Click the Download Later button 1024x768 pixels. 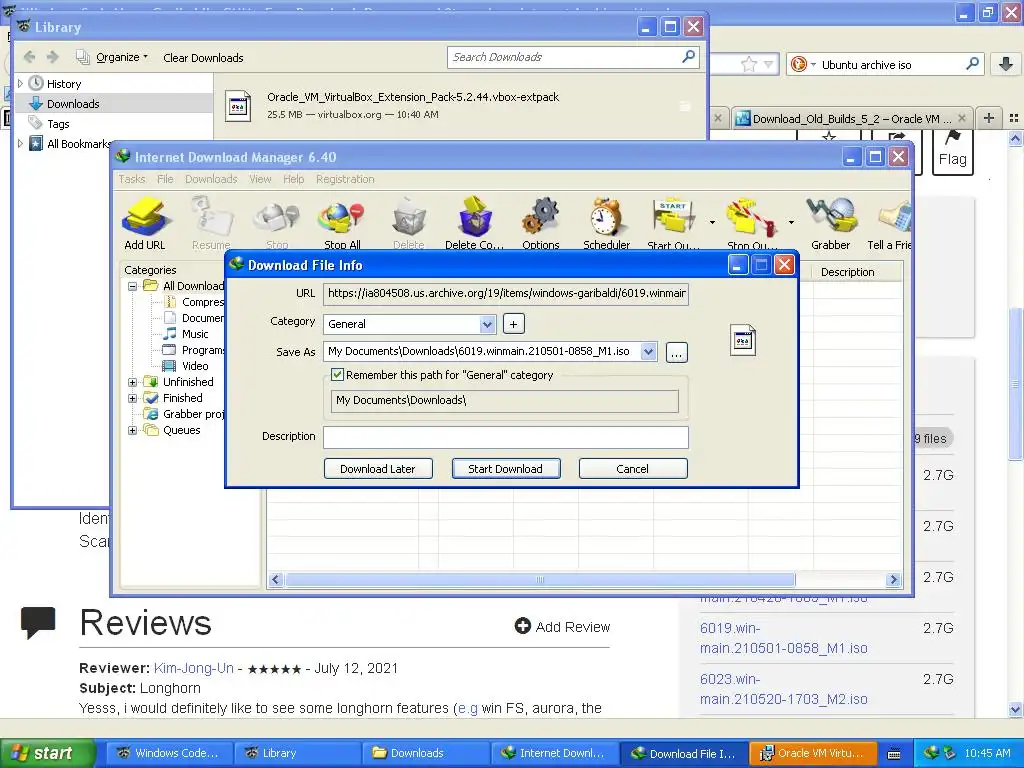point(377,469)
